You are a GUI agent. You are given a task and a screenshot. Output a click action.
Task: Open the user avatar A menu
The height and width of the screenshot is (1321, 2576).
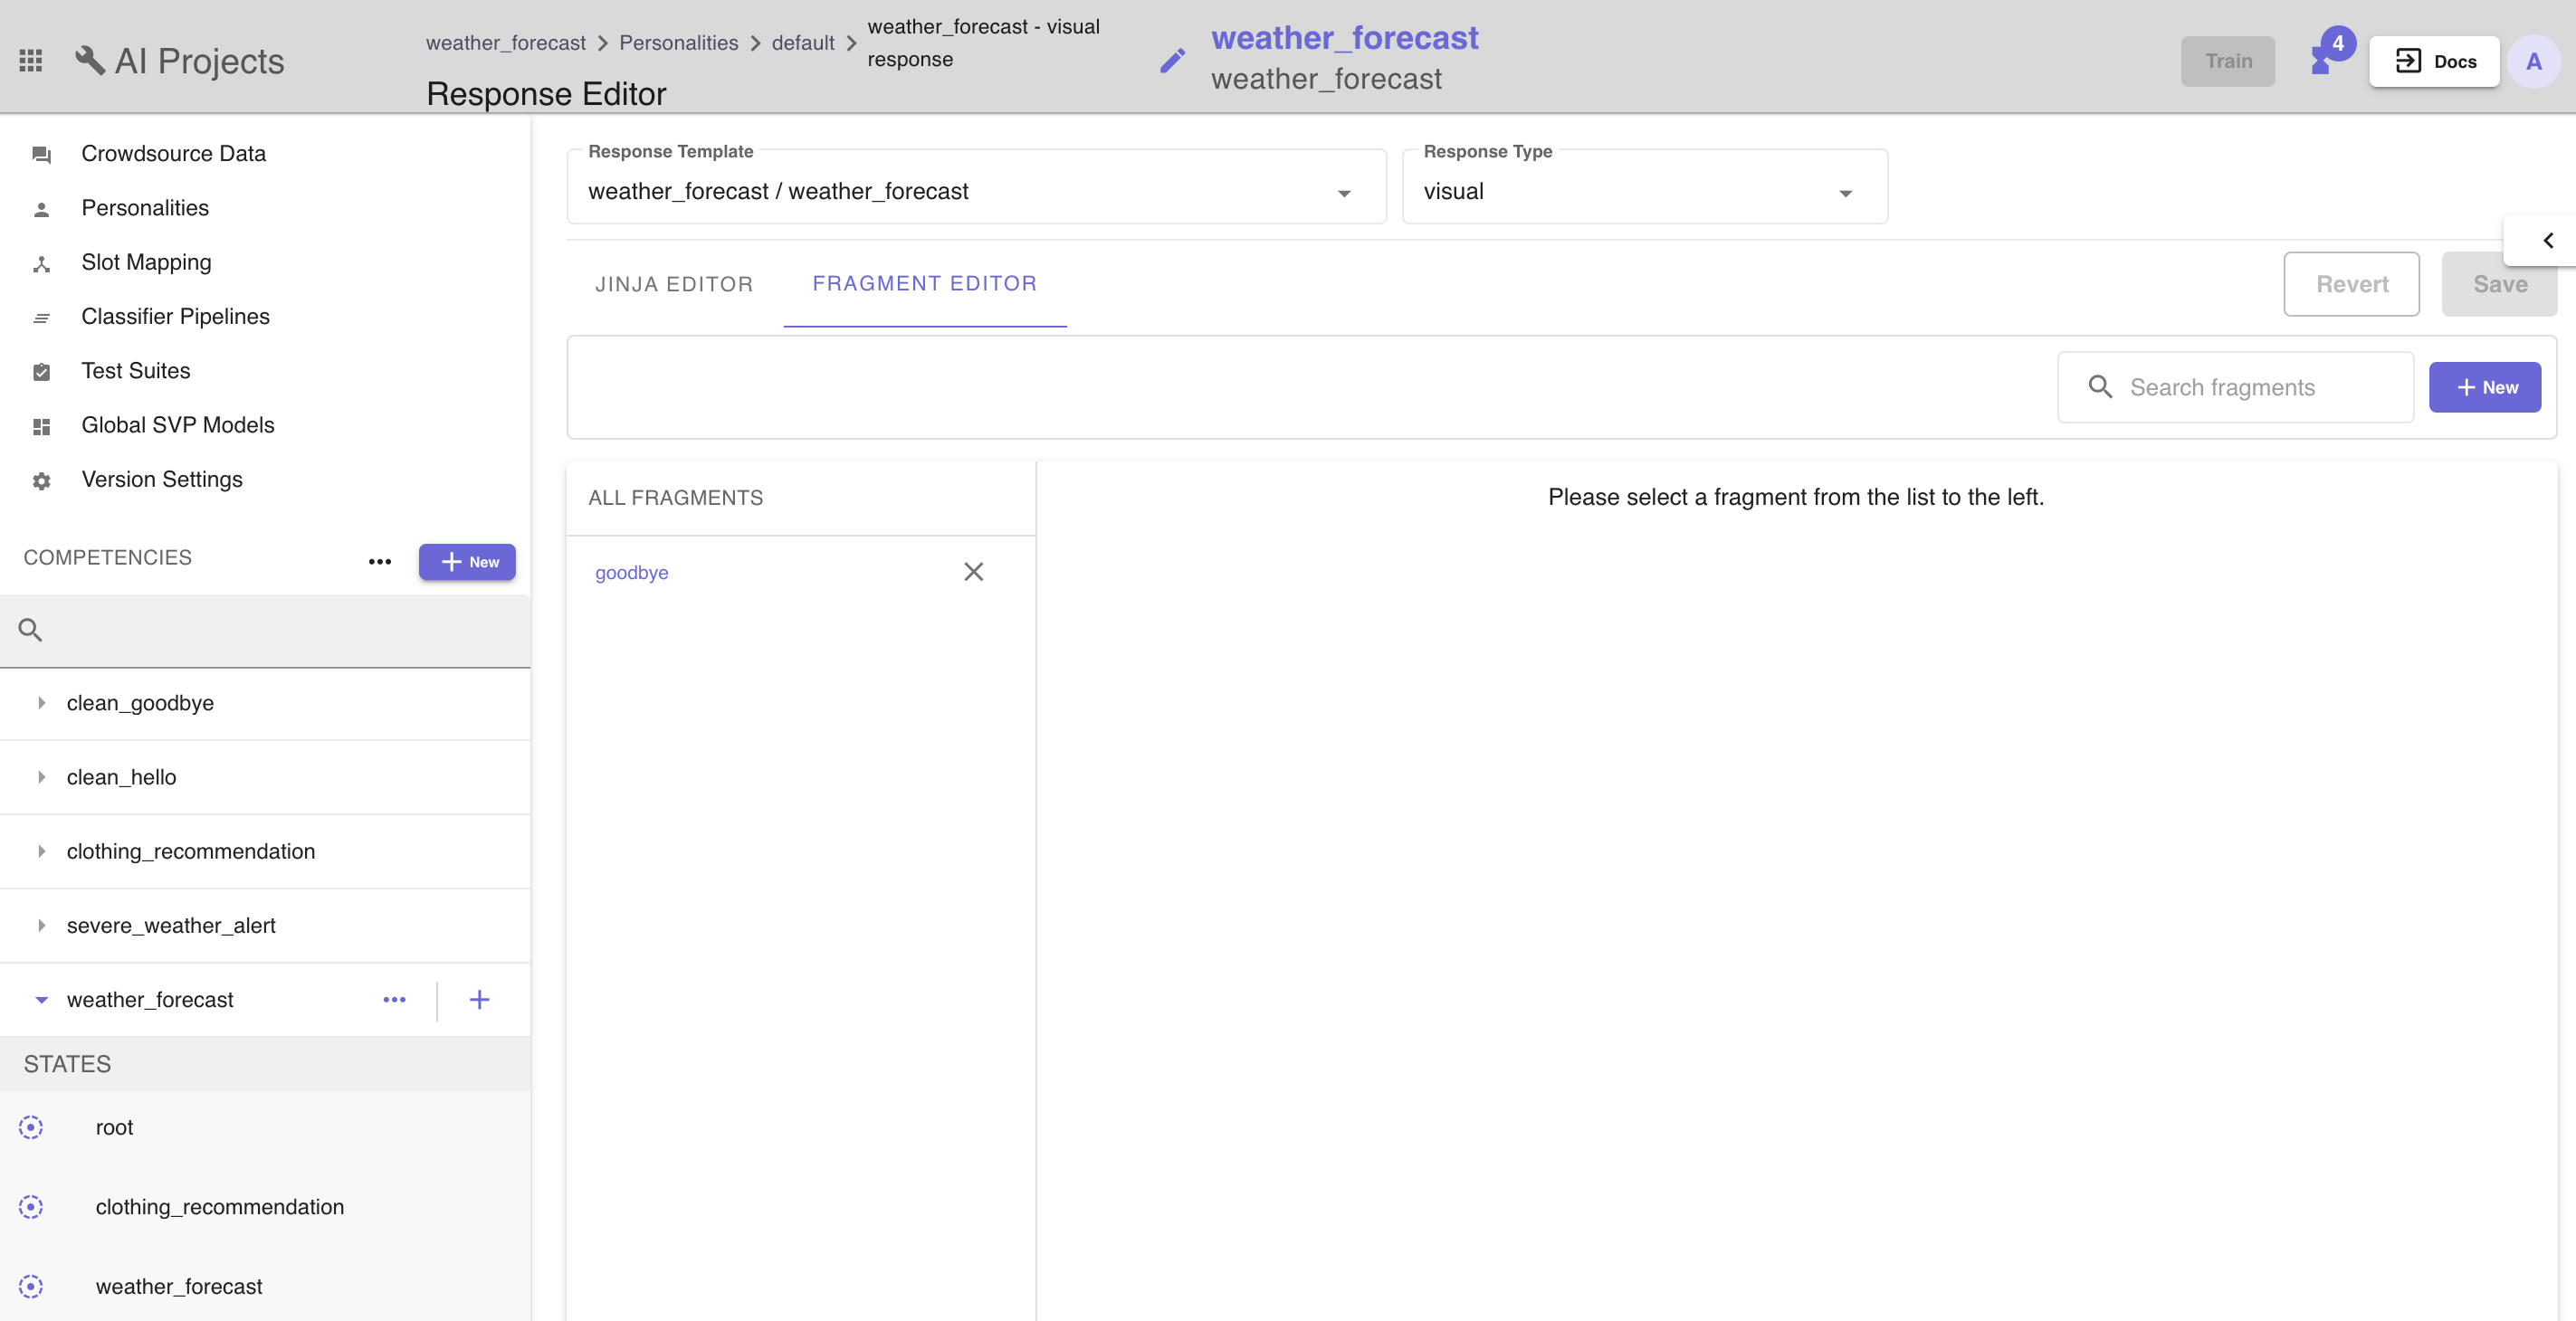[2533, 62]
